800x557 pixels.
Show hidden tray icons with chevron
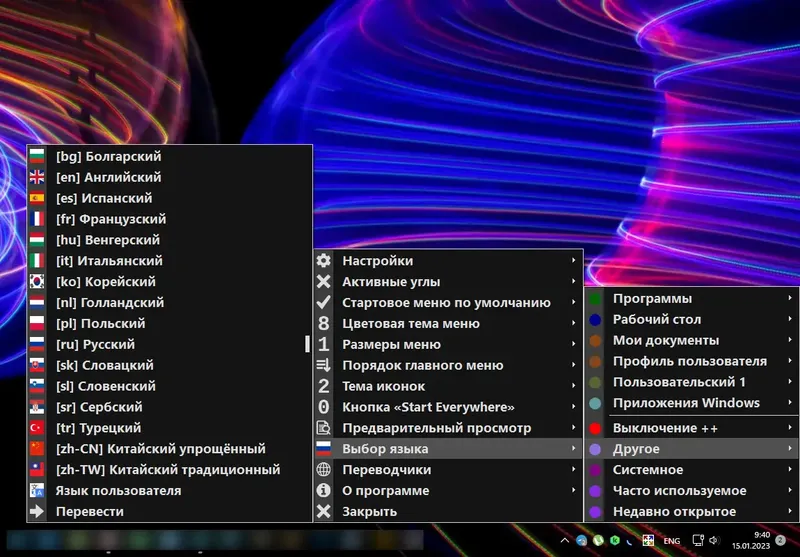tap(565, 541)
